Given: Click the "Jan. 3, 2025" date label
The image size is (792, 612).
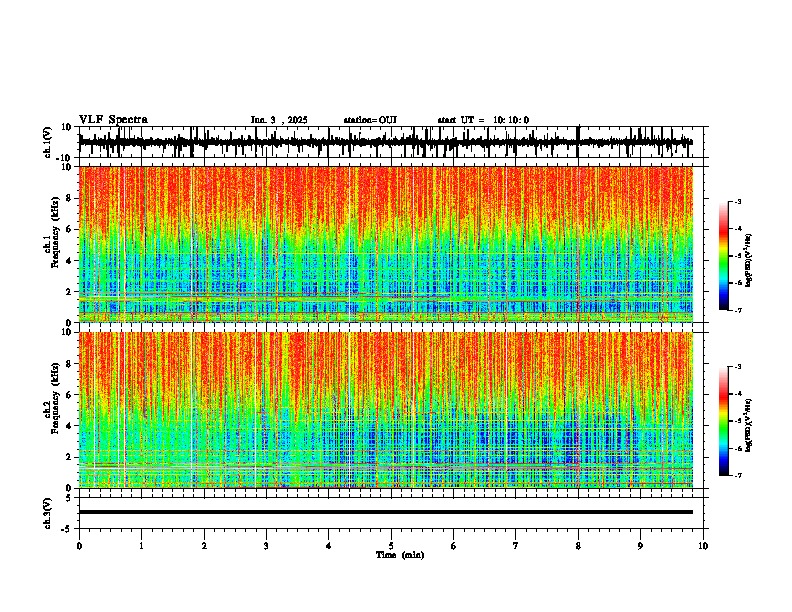Looking at the screenshot, I should tap(279, 120).
